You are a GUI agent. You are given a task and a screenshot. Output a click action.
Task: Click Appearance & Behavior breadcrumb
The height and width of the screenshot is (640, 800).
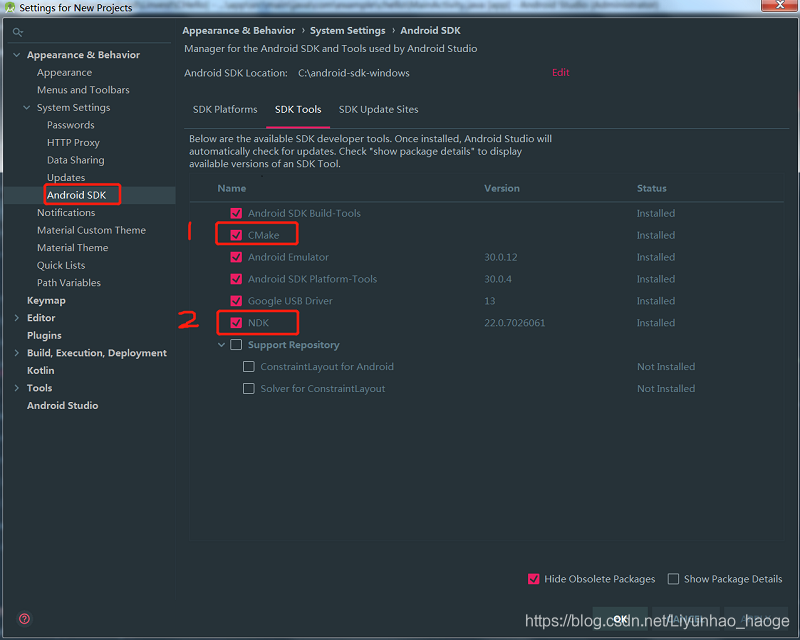239,31
